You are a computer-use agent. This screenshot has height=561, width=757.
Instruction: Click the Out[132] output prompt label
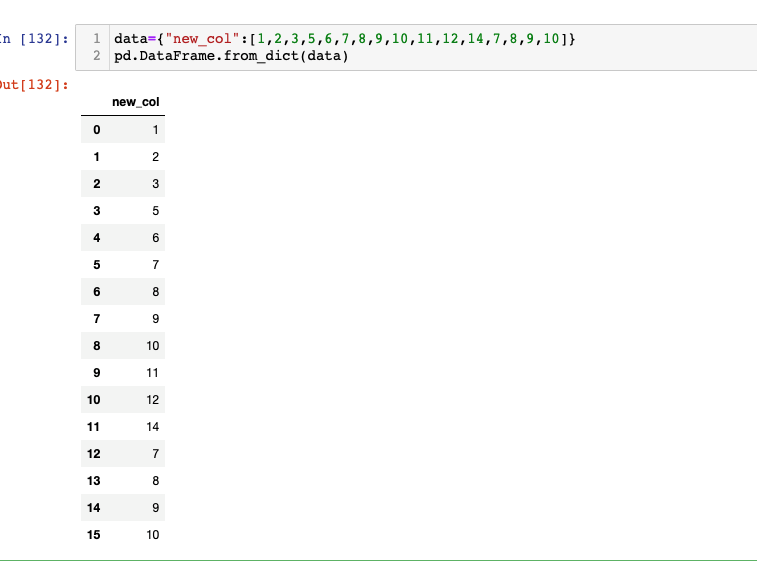[x=34, y=85]
